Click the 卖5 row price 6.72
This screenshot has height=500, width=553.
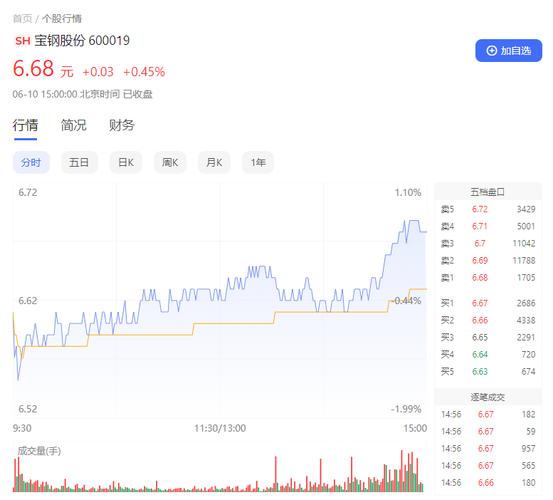click(480, 209)
